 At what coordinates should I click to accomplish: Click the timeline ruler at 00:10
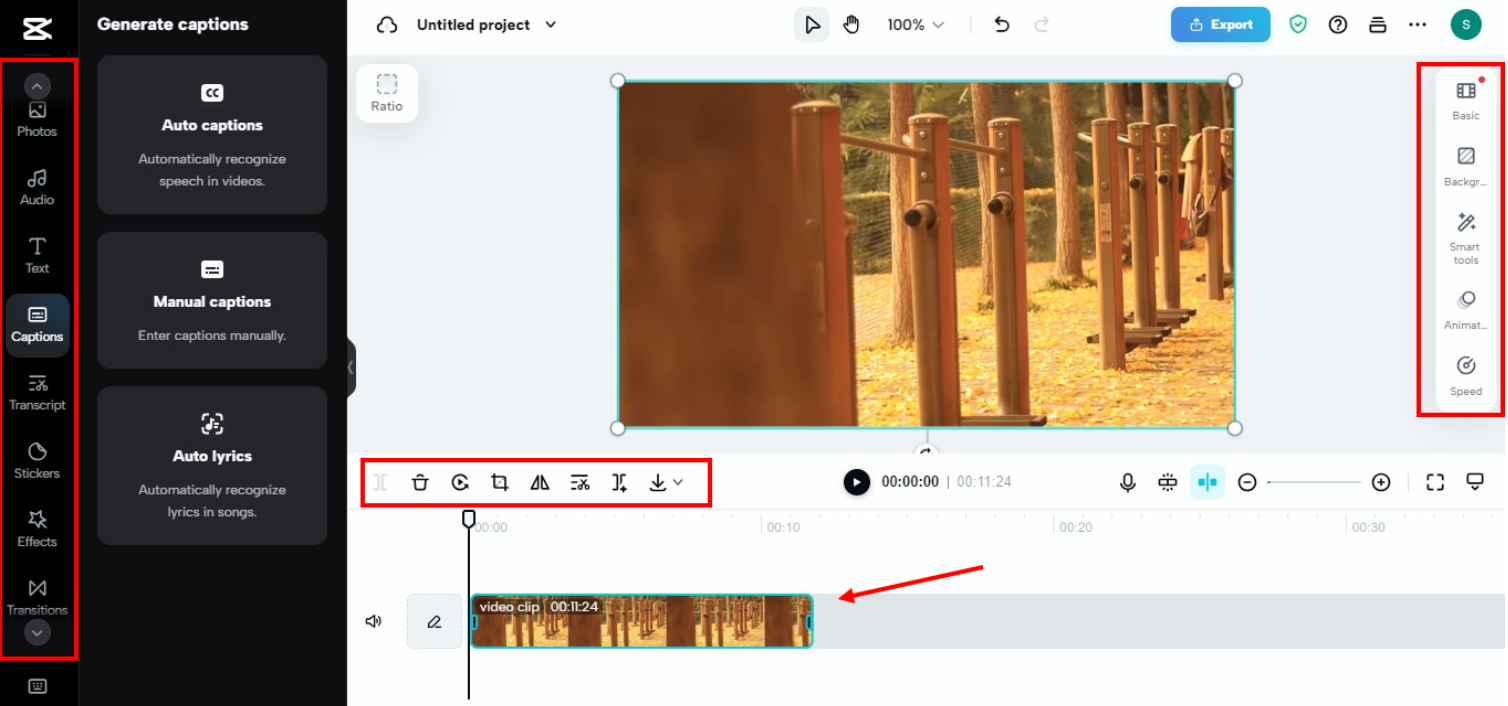tap(783, 527)
